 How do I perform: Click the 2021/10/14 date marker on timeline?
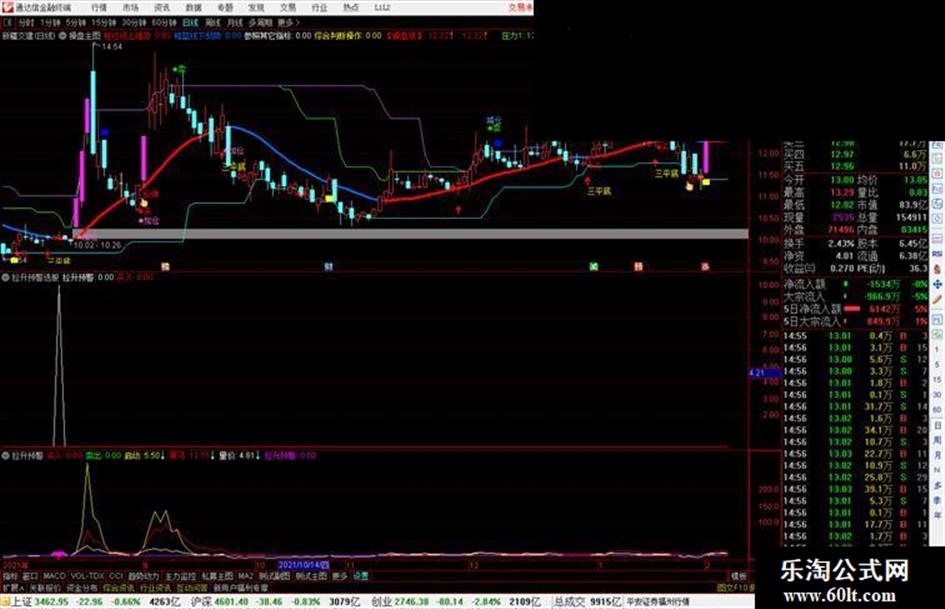(x=304, y=566)
